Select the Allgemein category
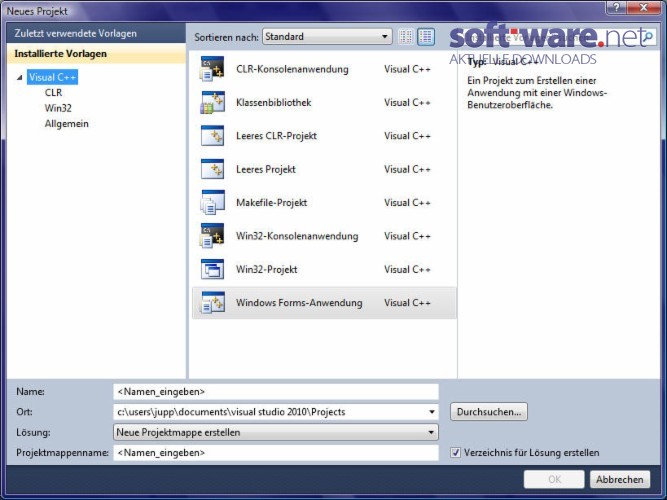Viewport: 667px width, 500px height. [x=66, y=124]
